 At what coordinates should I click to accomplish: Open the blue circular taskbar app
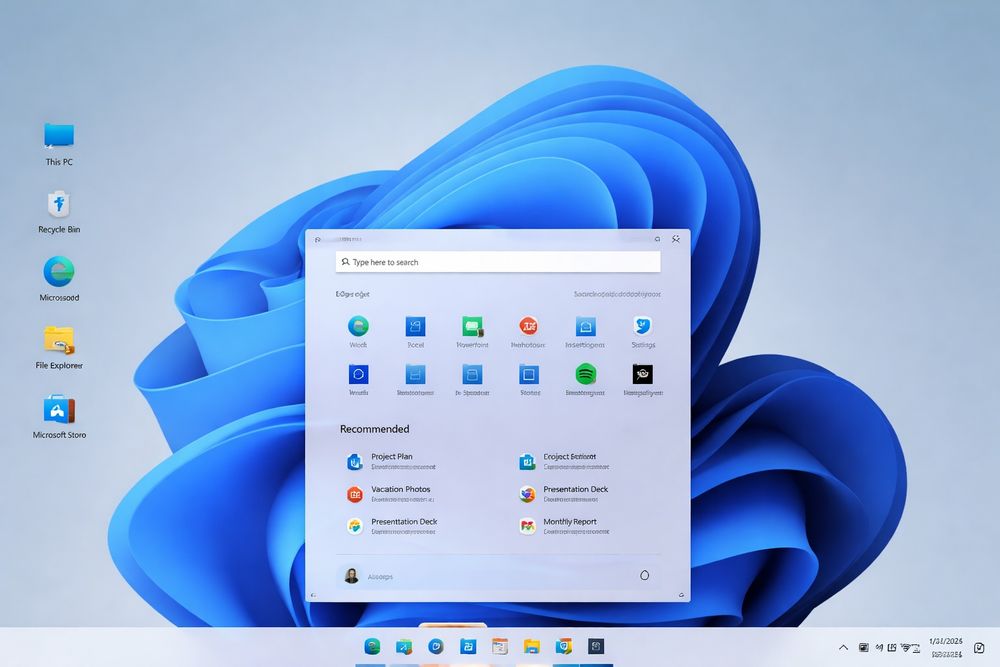[436, 647]
